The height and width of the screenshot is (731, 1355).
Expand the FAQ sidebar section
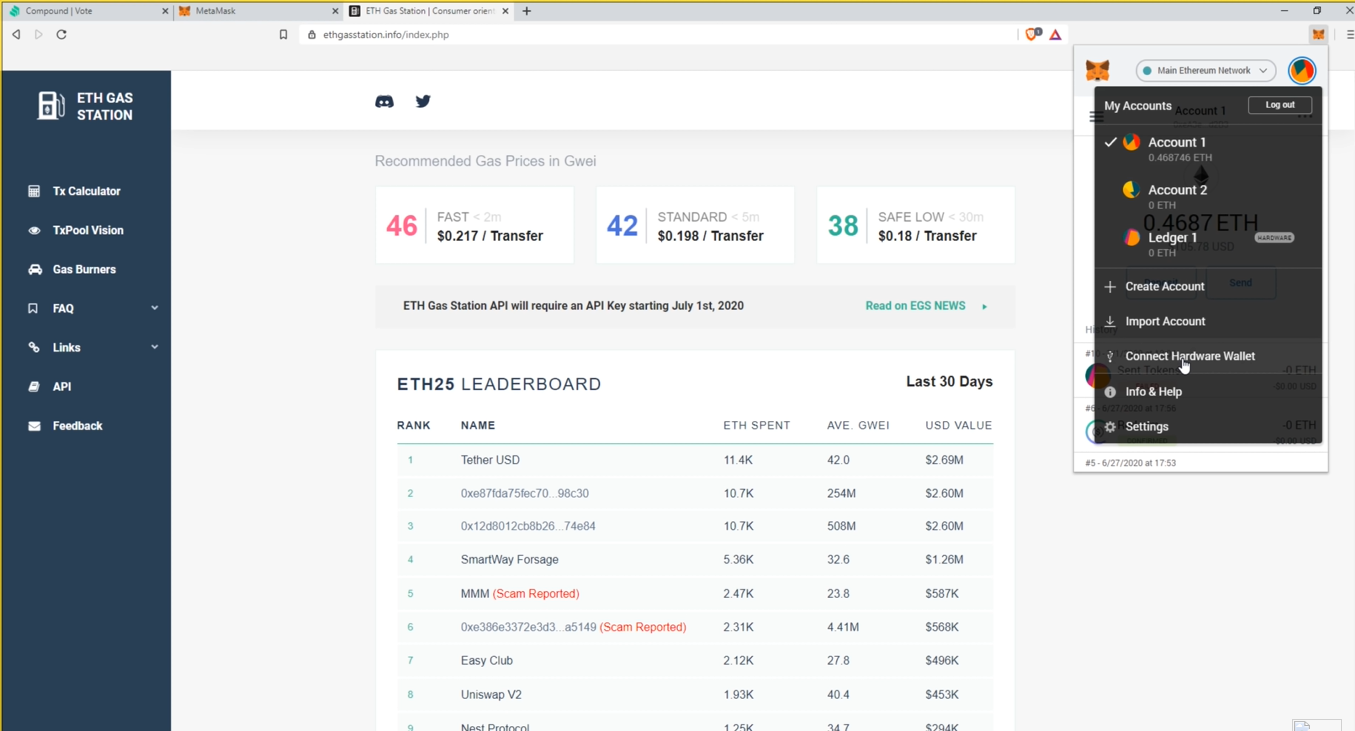click(x=91, y=308)
